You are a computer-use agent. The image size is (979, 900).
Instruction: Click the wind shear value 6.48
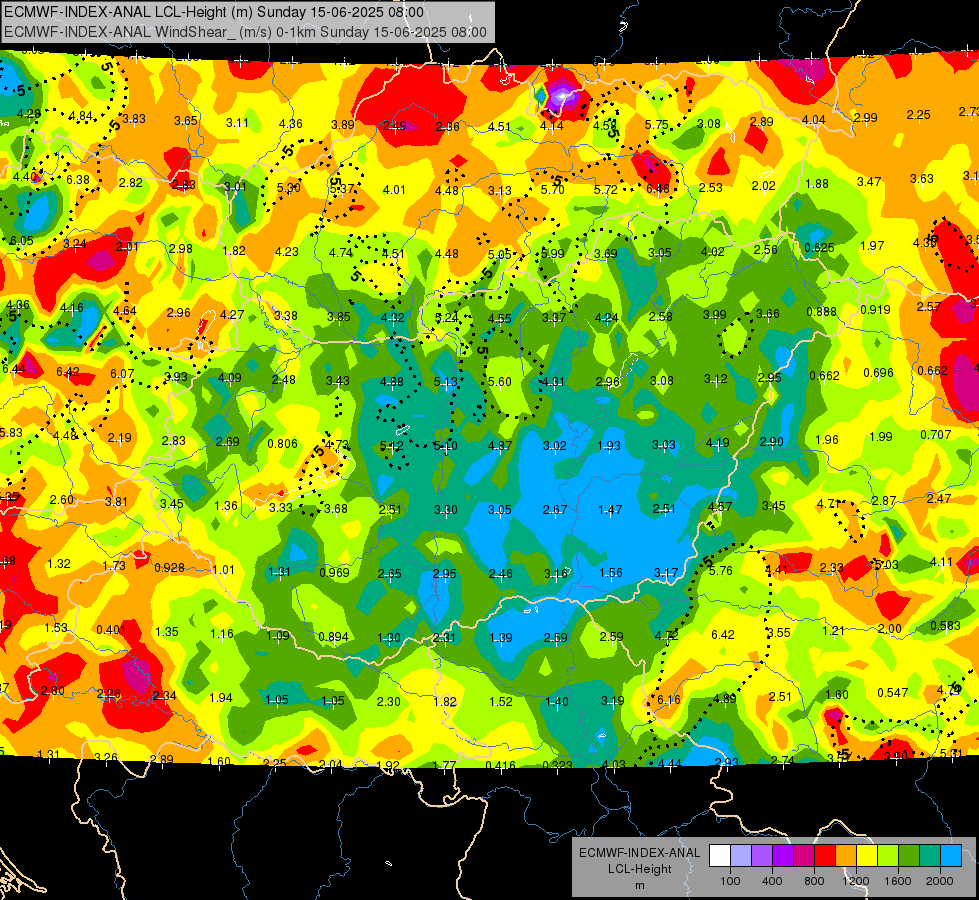(657, 188)
